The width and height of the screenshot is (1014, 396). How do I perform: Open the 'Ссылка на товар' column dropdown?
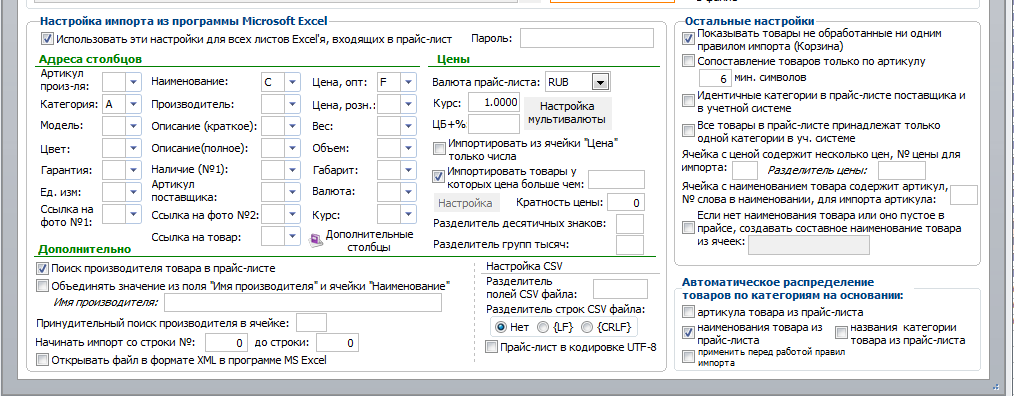coord(292,237)
